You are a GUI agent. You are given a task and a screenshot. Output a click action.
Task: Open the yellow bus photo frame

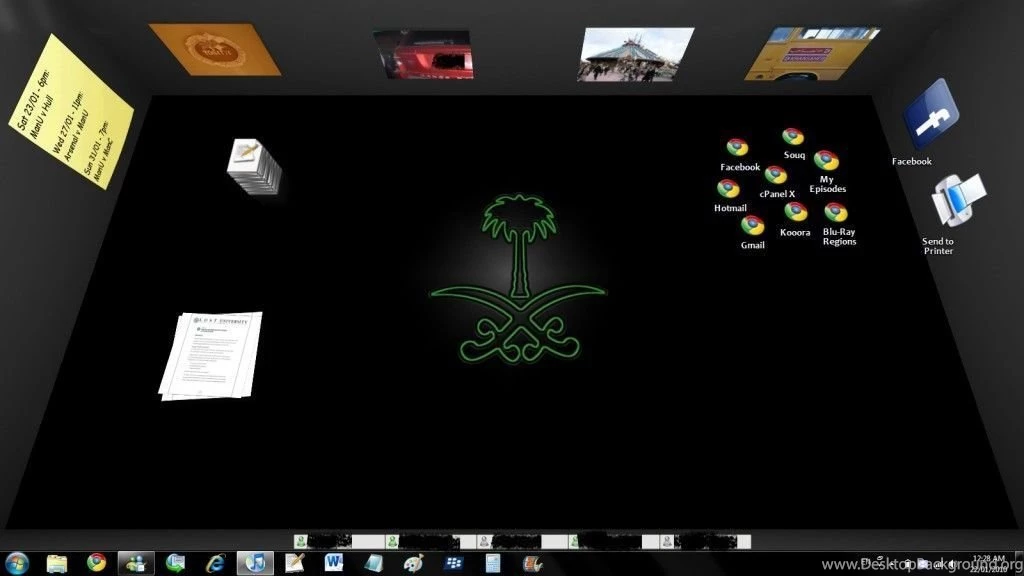(809, 53)
